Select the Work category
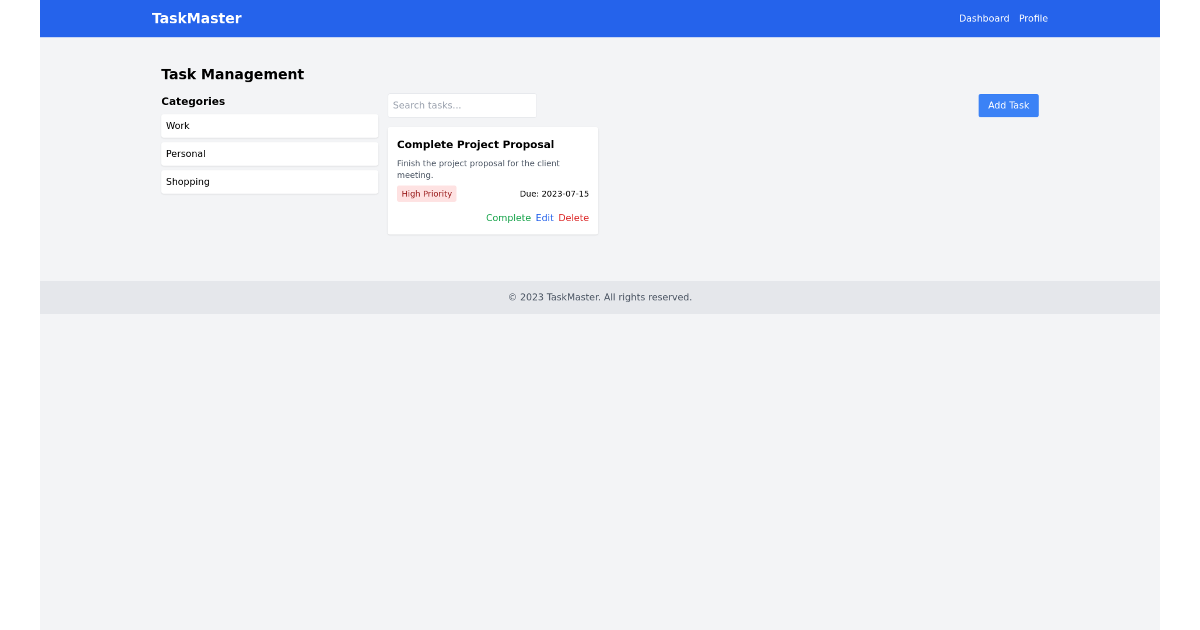Image resolution: width=1200 pixels, height=630 pixels. [269, 125]
